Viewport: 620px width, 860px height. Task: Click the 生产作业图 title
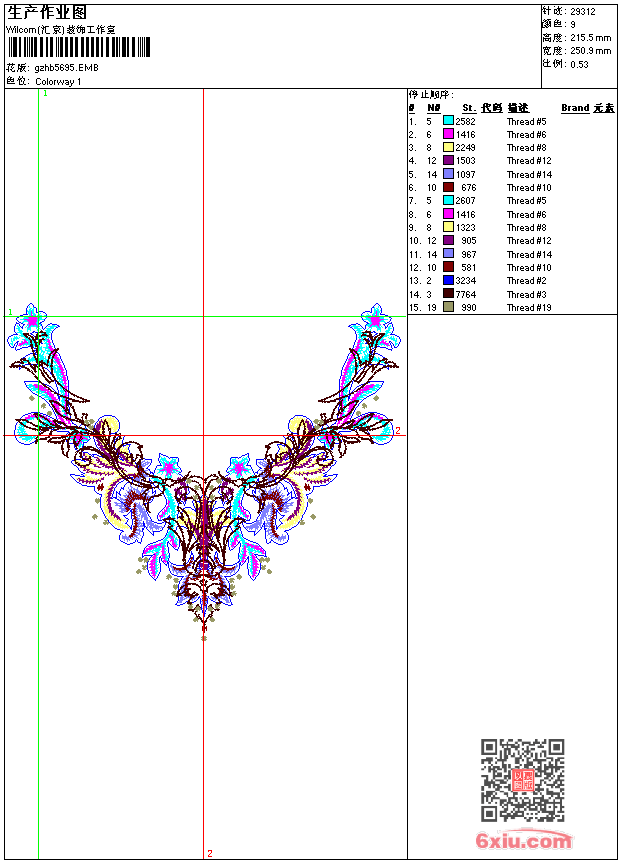pos(47,13)
